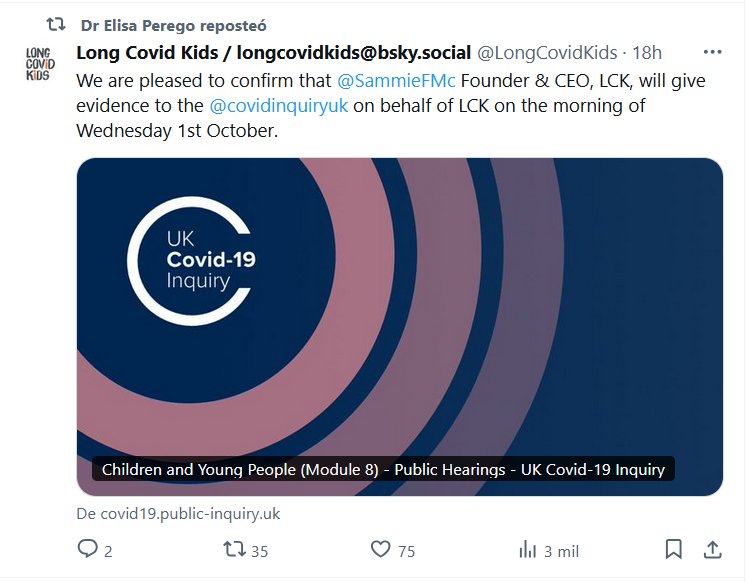Share the post via share icon
The height and width of the screenshot is (582, 748).
click(712, 549)
